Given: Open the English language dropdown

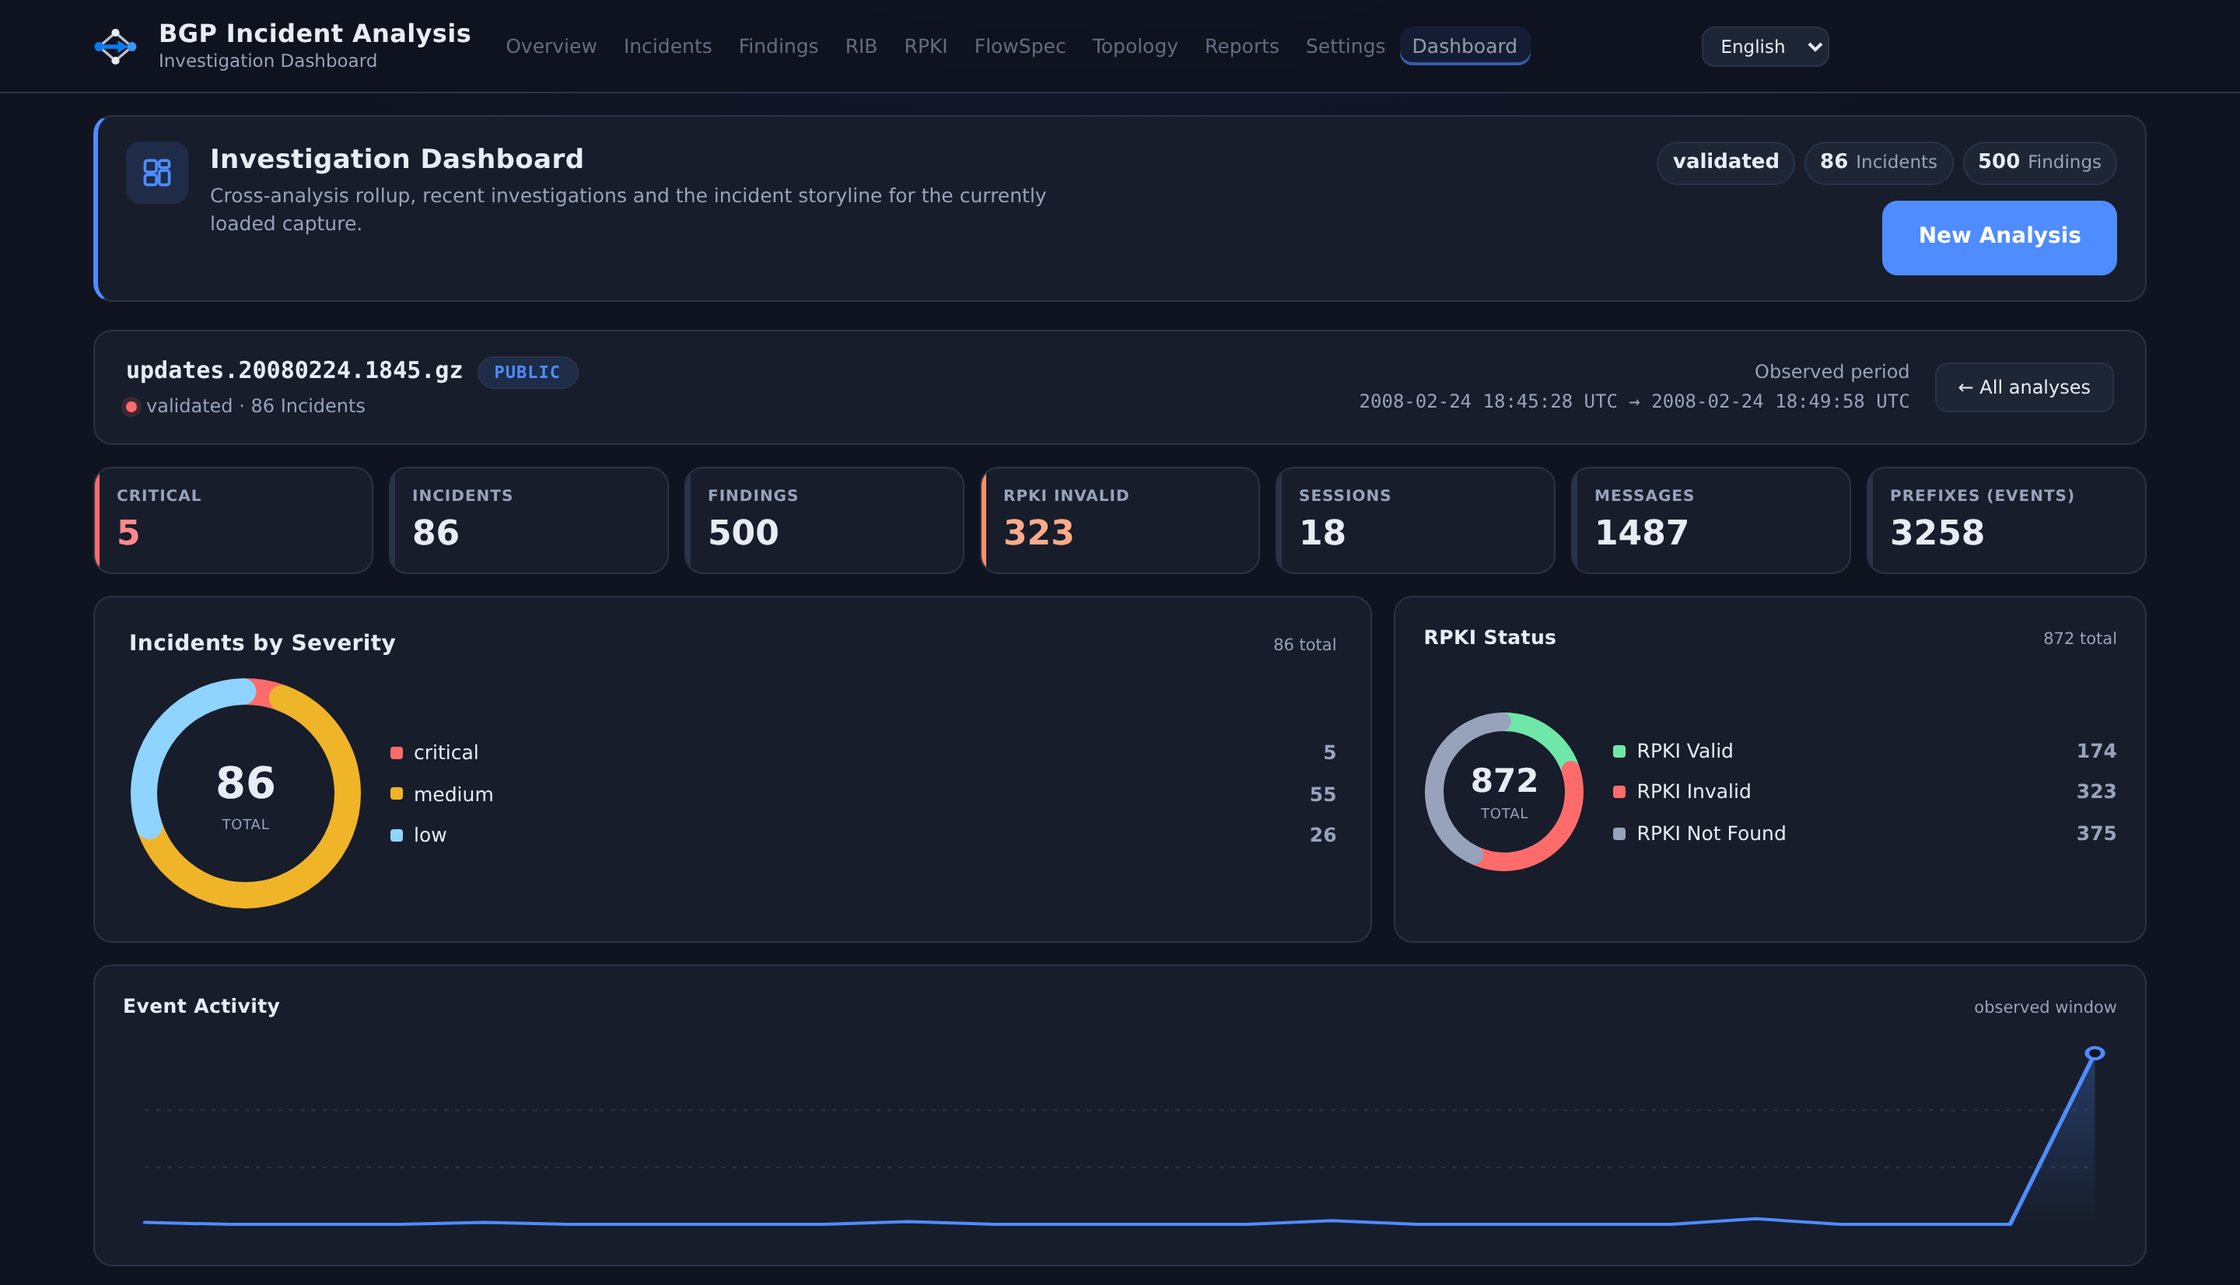Looking at the screenshot, I should 1765,47.
